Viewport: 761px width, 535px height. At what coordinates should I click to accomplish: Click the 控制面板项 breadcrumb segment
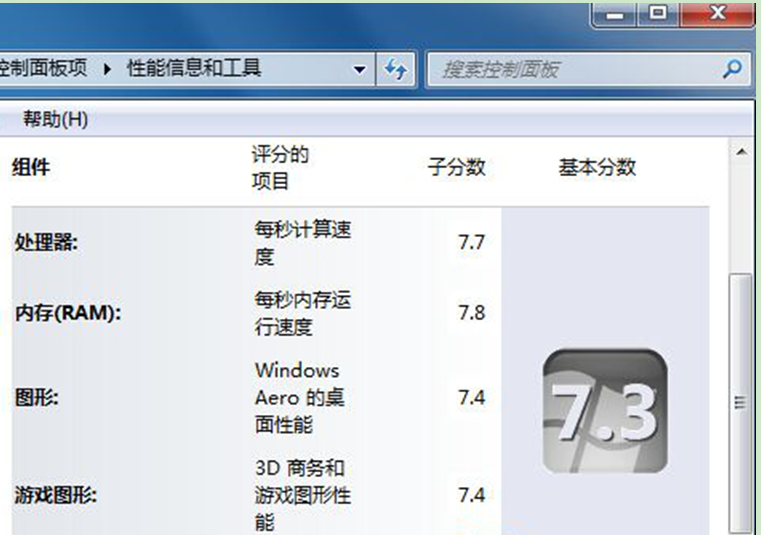click(x=43, y=68)
